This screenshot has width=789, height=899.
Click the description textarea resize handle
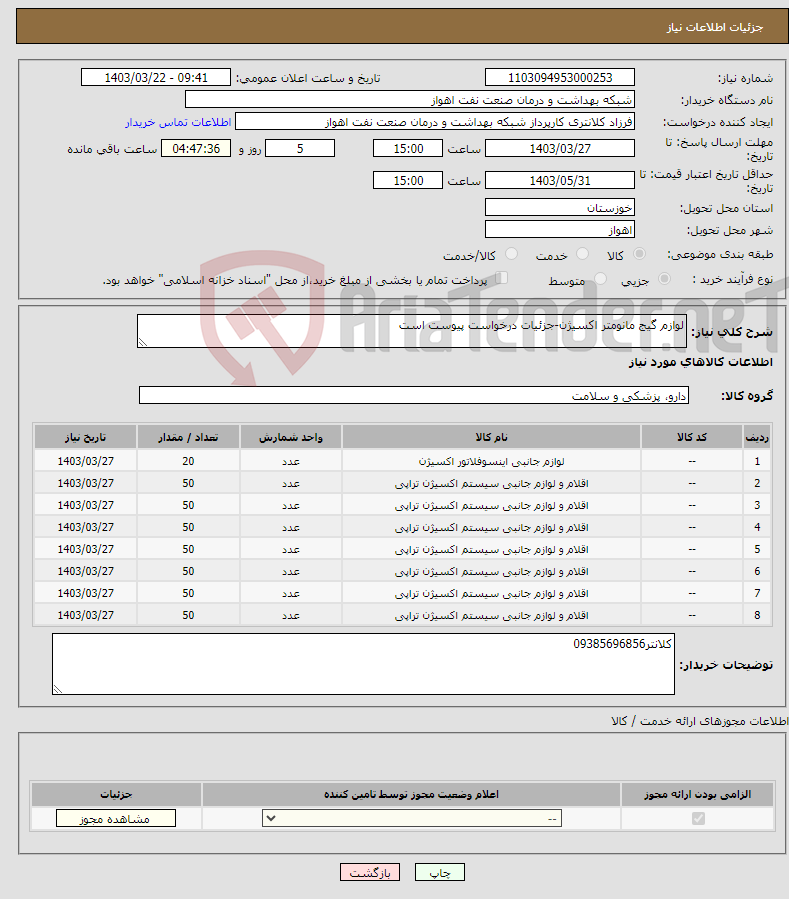pyautogui.click(x=143, y=342)
